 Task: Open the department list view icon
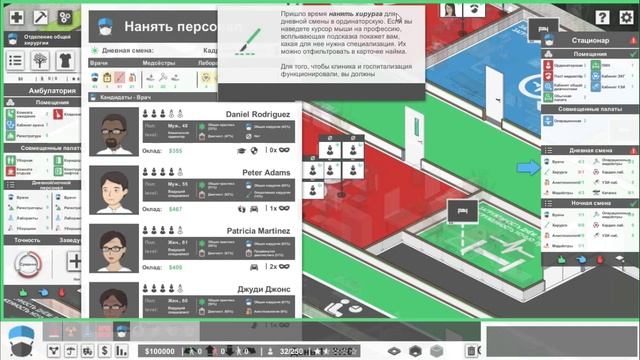click(16, 61)
